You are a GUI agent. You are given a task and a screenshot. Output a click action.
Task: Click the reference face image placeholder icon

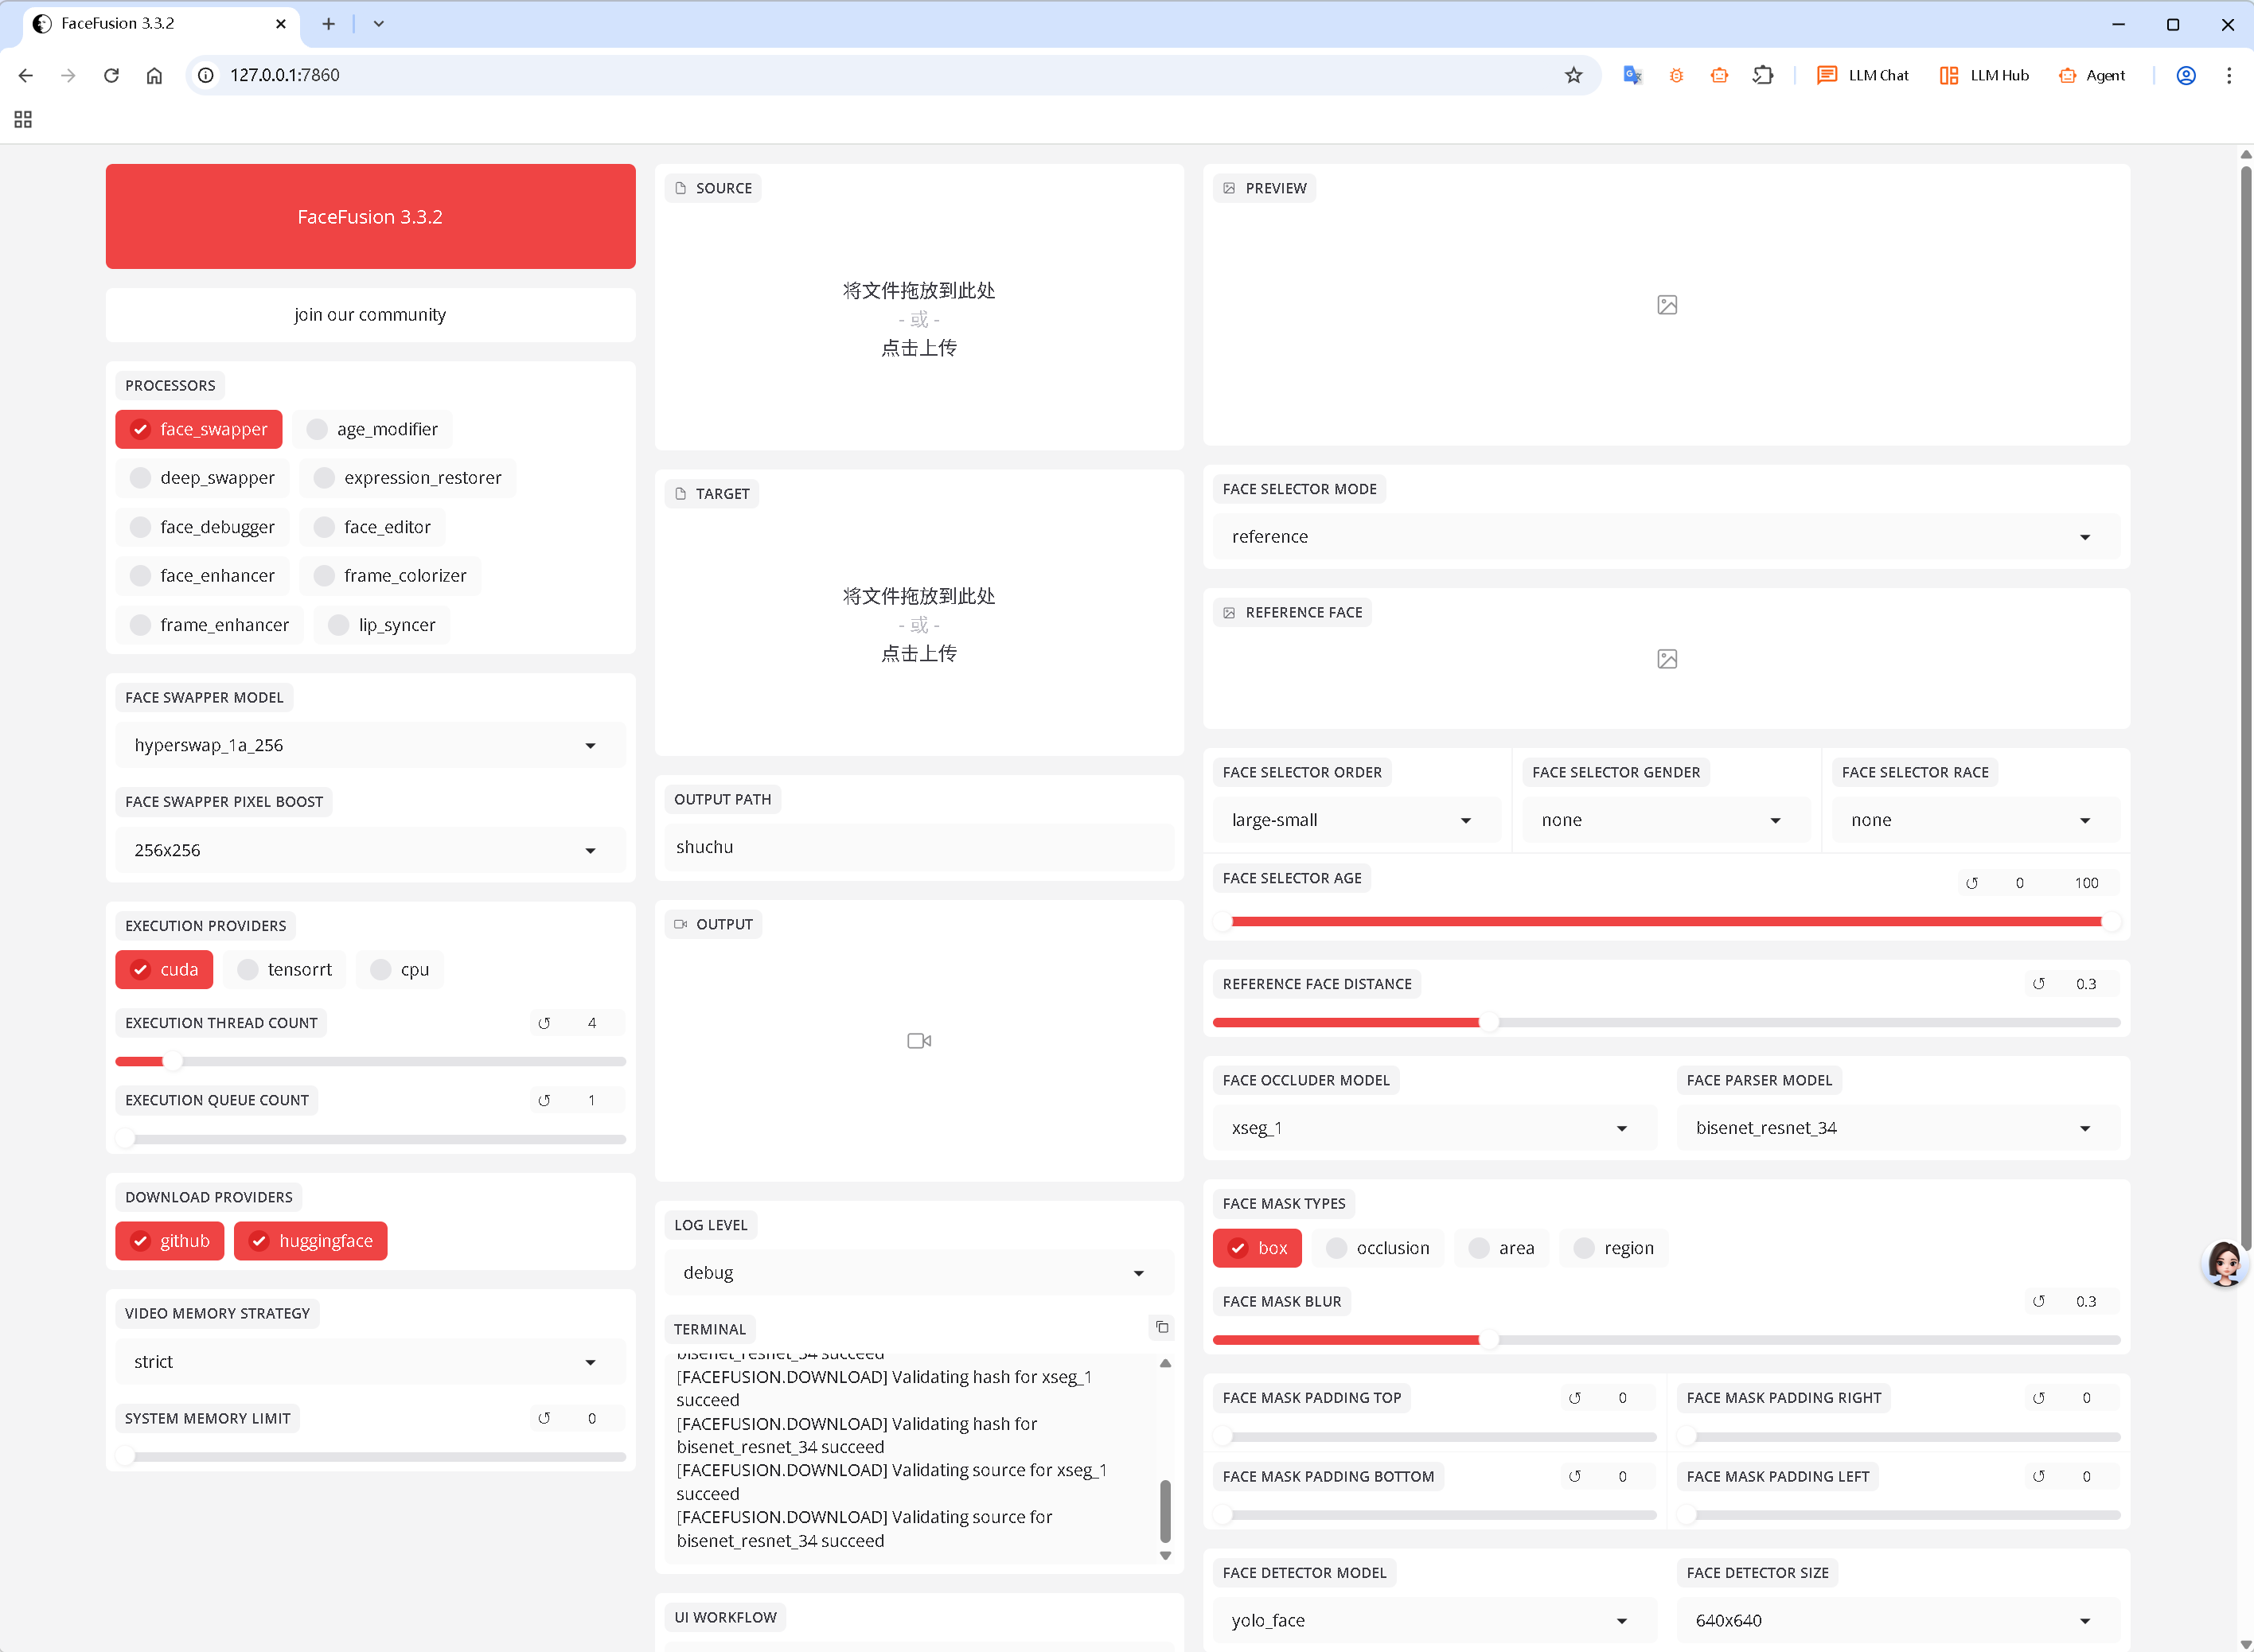(1667, 659)
